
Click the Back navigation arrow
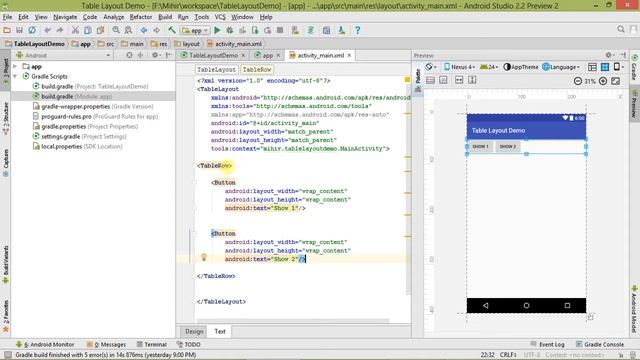(144, 30)
